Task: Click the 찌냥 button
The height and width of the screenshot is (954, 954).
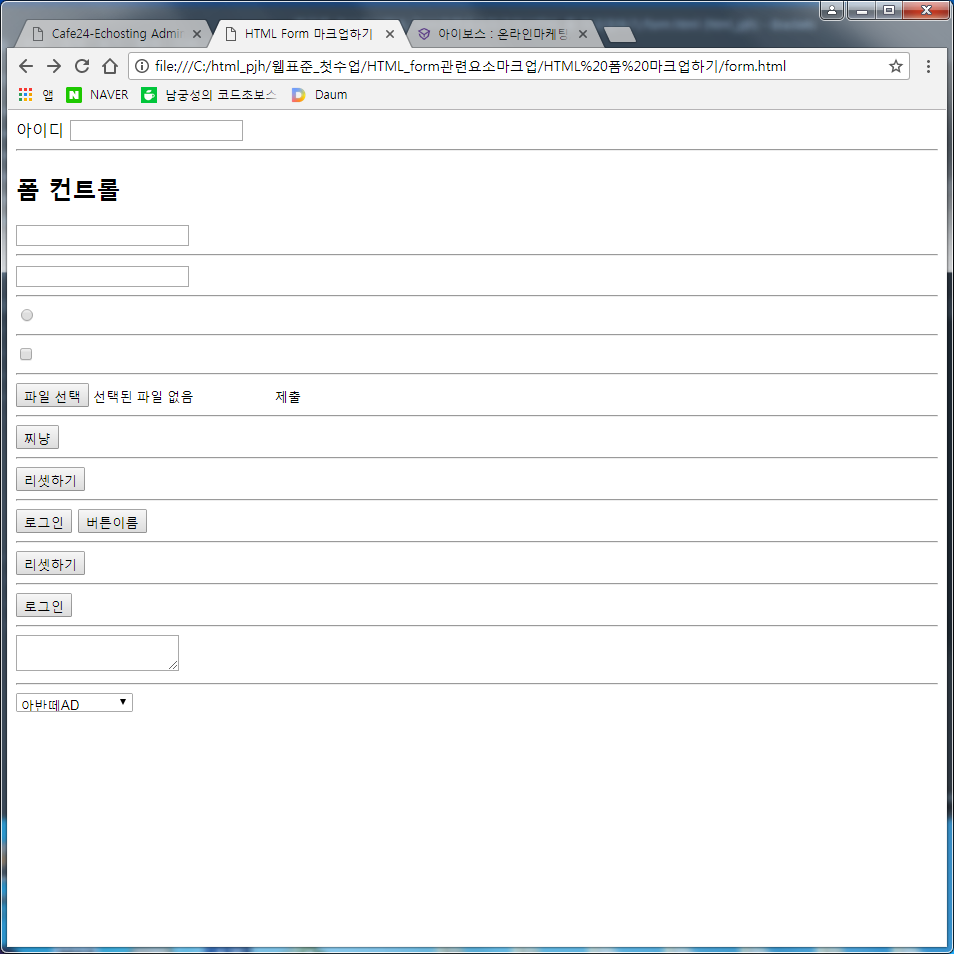Action: coord(37,437)
